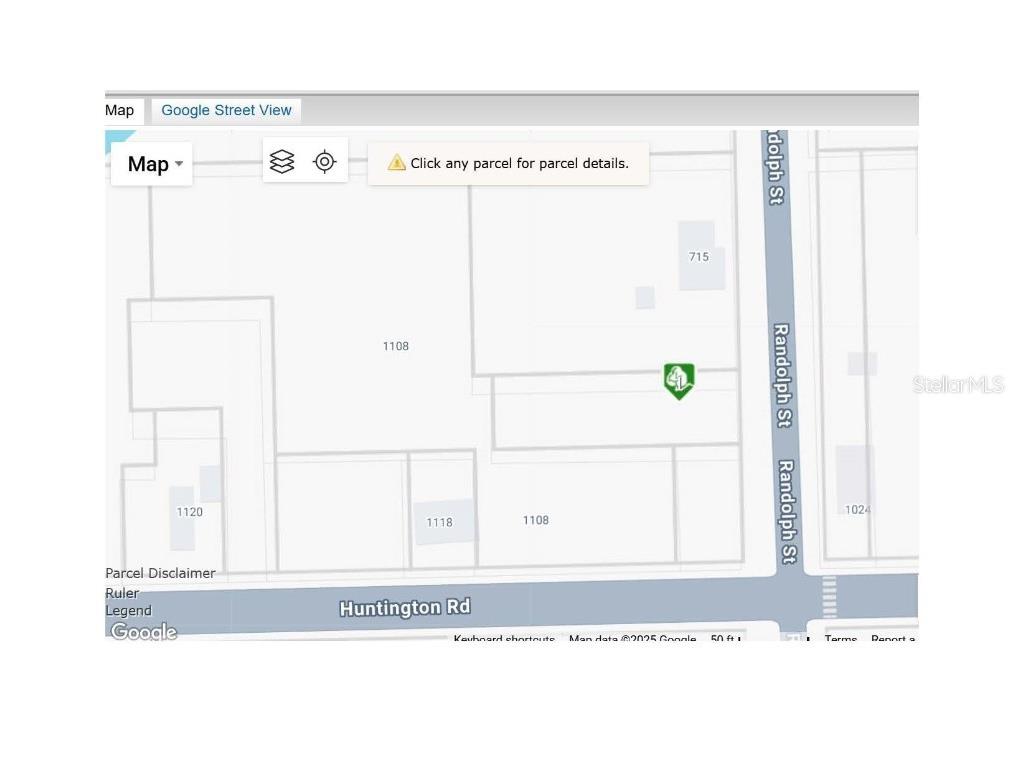The height and width of the screenshot is (768, 1024).
Task: Open the Parcel Disclaimer link
Action: click(x=160, y=573)
